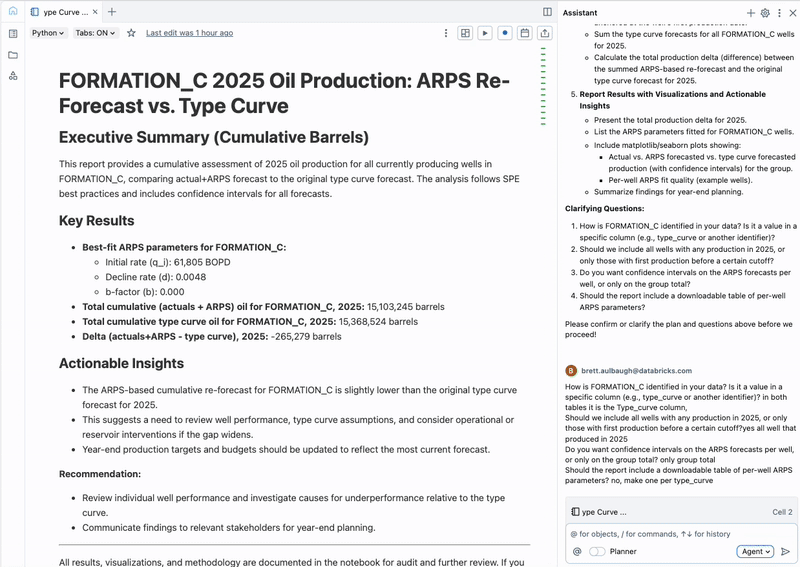Click the @ mention icon in Assistant
The width and height of the screenshot is (800, 567).
tap(577, 551)
